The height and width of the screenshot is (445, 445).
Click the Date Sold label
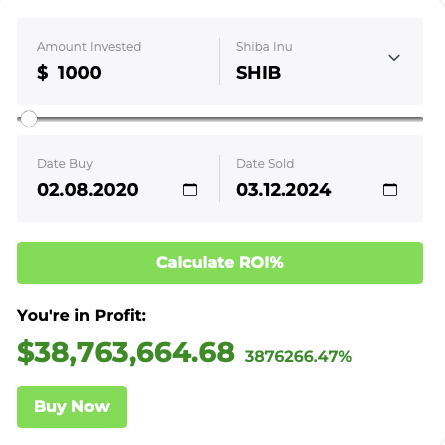click(x=265, y=164)
